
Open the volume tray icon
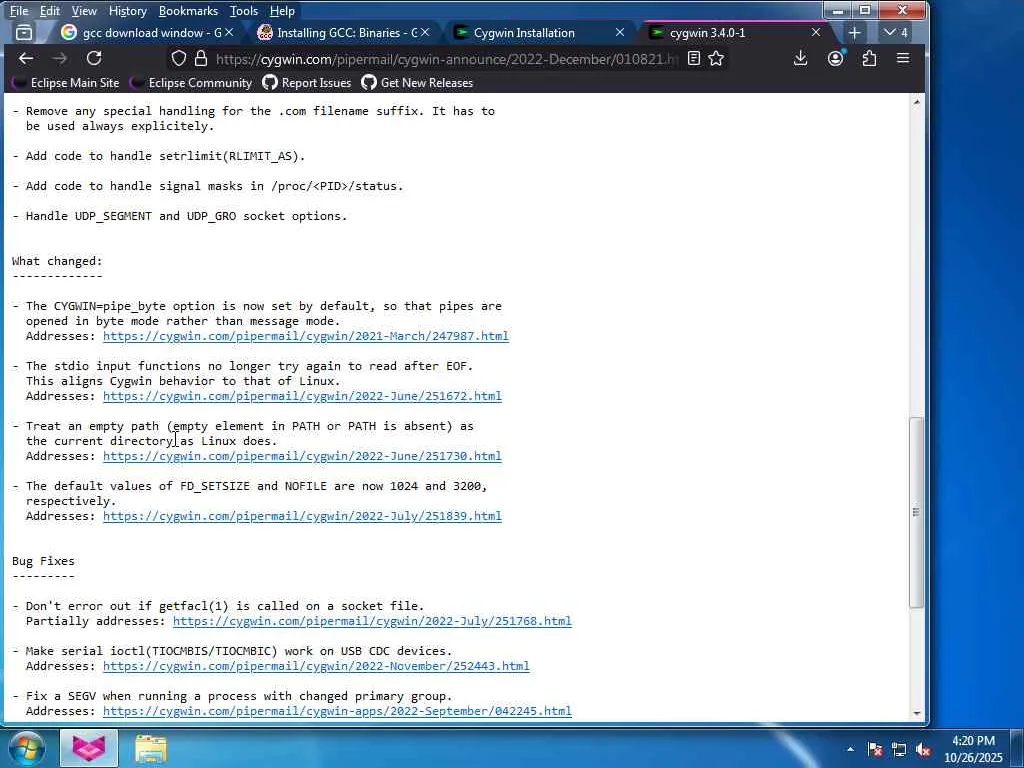coord(923,749)
